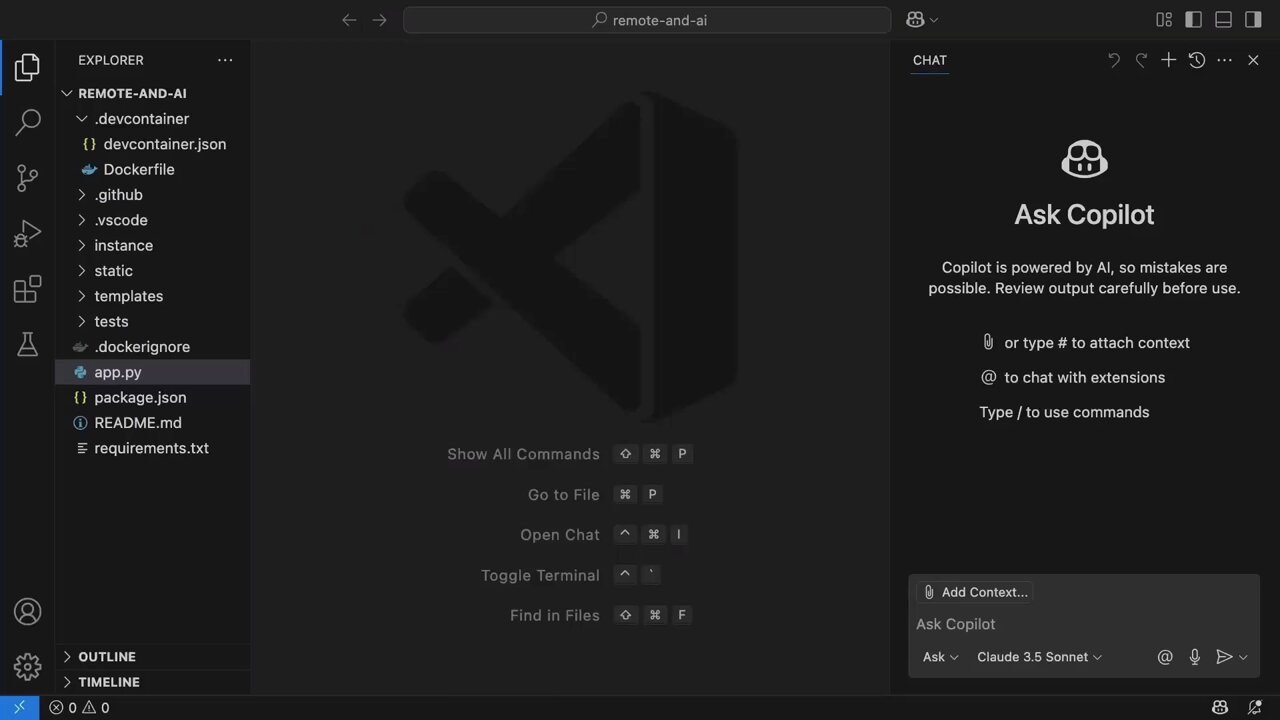
Task: Open the Explorer view in activity bar
Action: [x=27, y=67]
